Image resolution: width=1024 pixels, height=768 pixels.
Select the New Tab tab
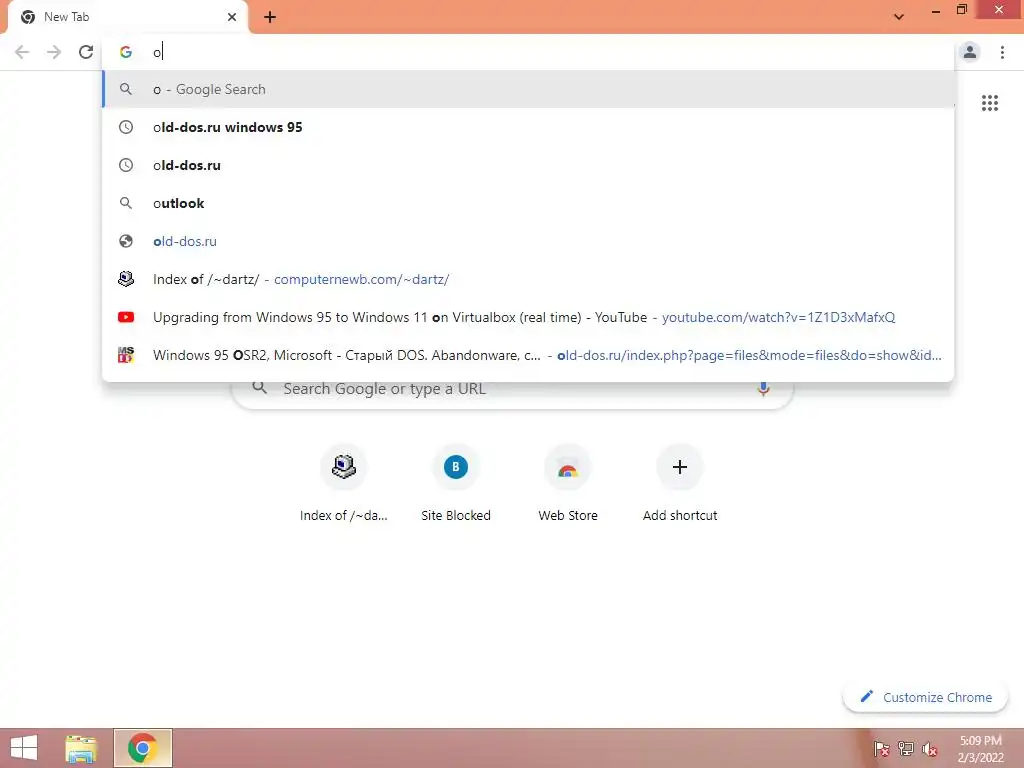(127, 18)
